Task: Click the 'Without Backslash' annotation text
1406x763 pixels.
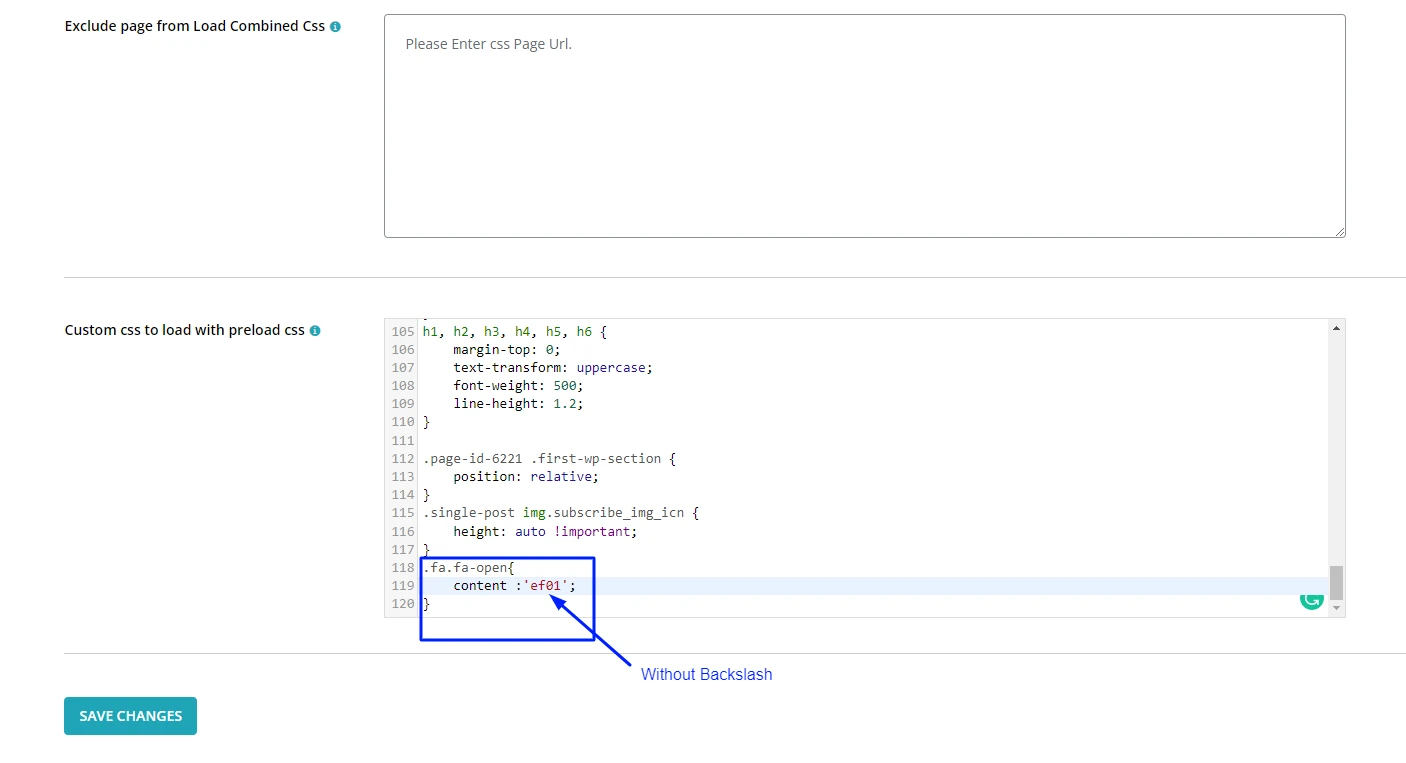Action: 706,675
